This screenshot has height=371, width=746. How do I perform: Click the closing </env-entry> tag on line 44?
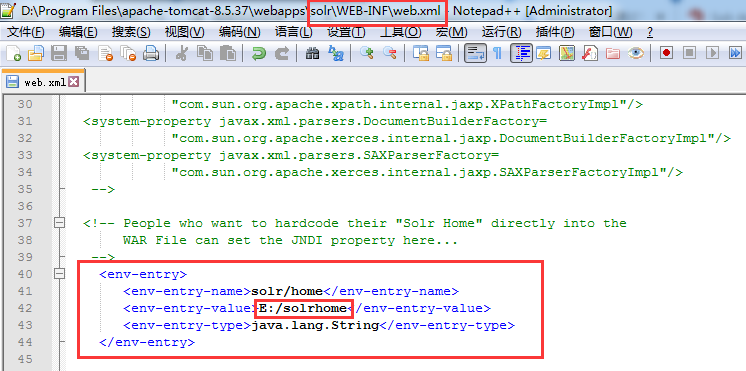pyautogui.click(x=147, y=342)
